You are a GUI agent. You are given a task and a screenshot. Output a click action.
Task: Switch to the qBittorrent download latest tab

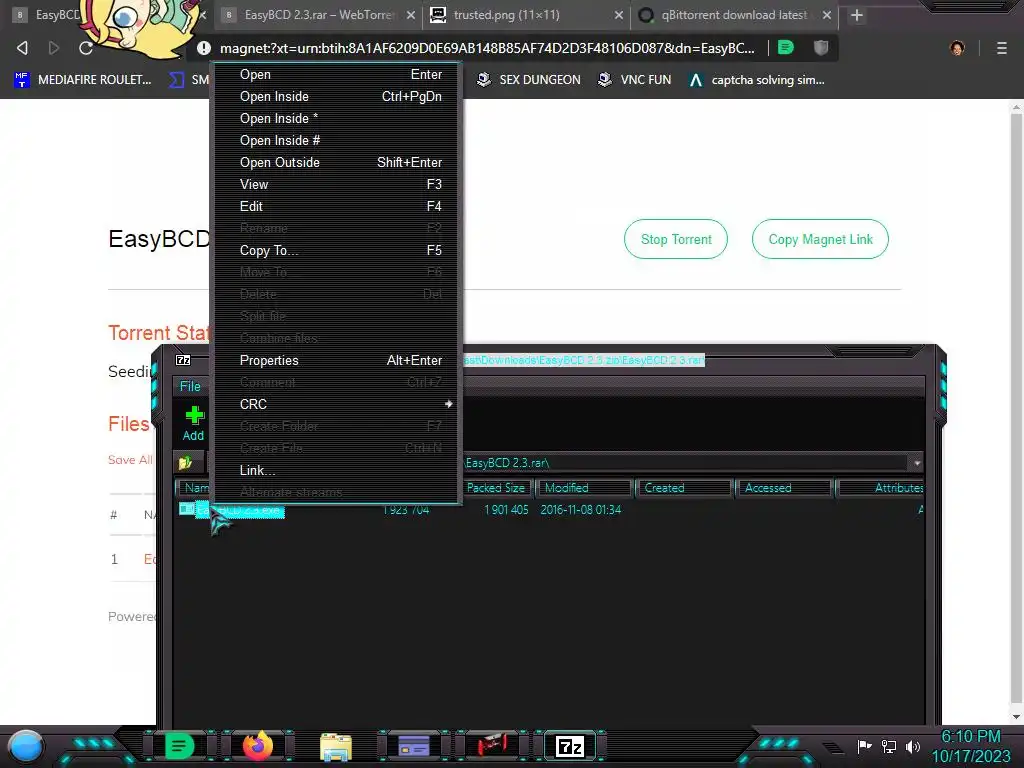[x=733, y=15]
